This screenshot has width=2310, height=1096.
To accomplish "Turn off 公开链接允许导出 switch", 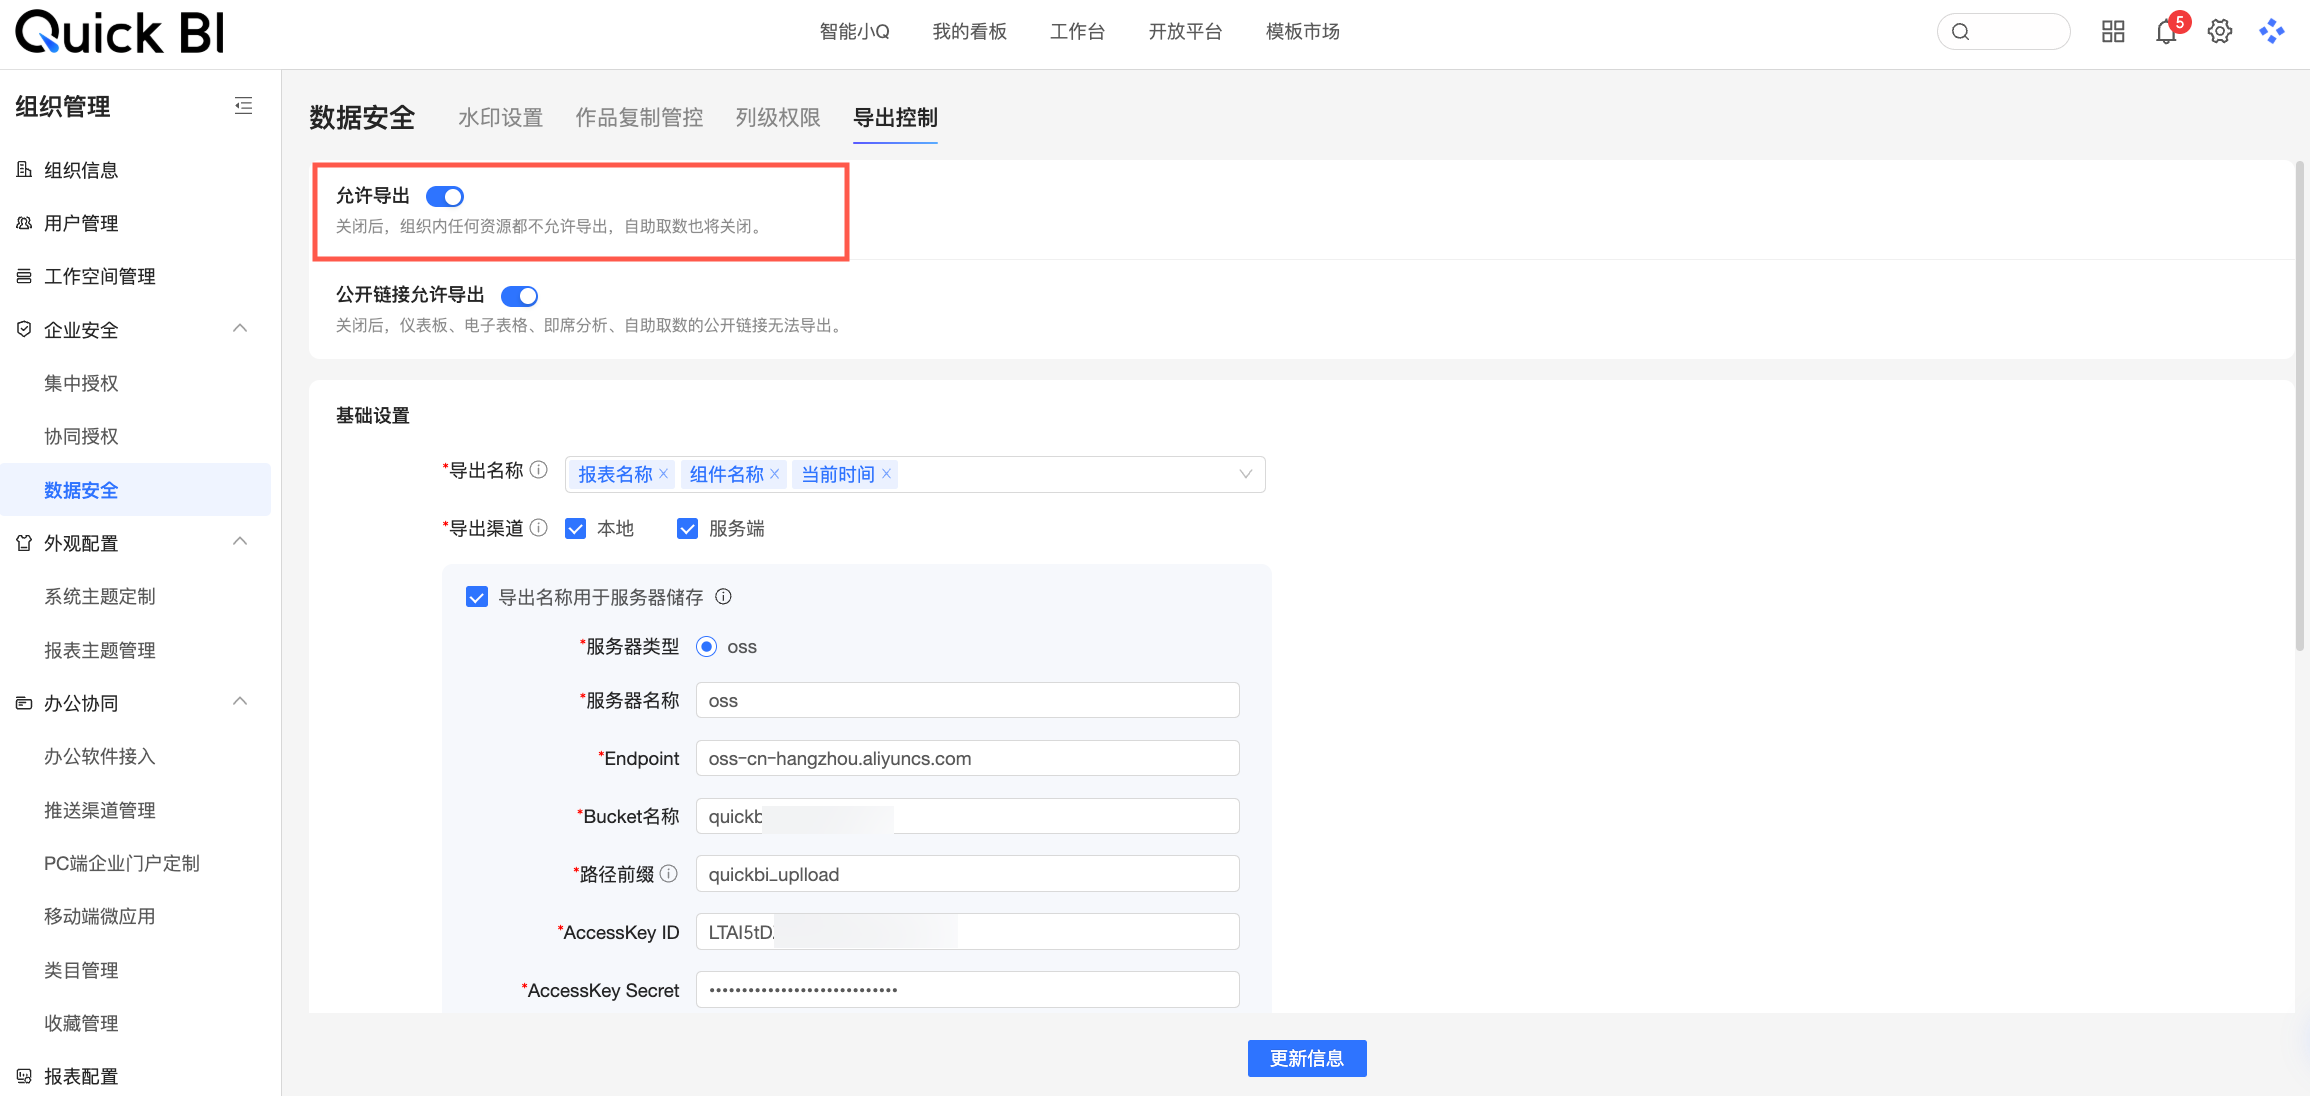I will 519,296.
